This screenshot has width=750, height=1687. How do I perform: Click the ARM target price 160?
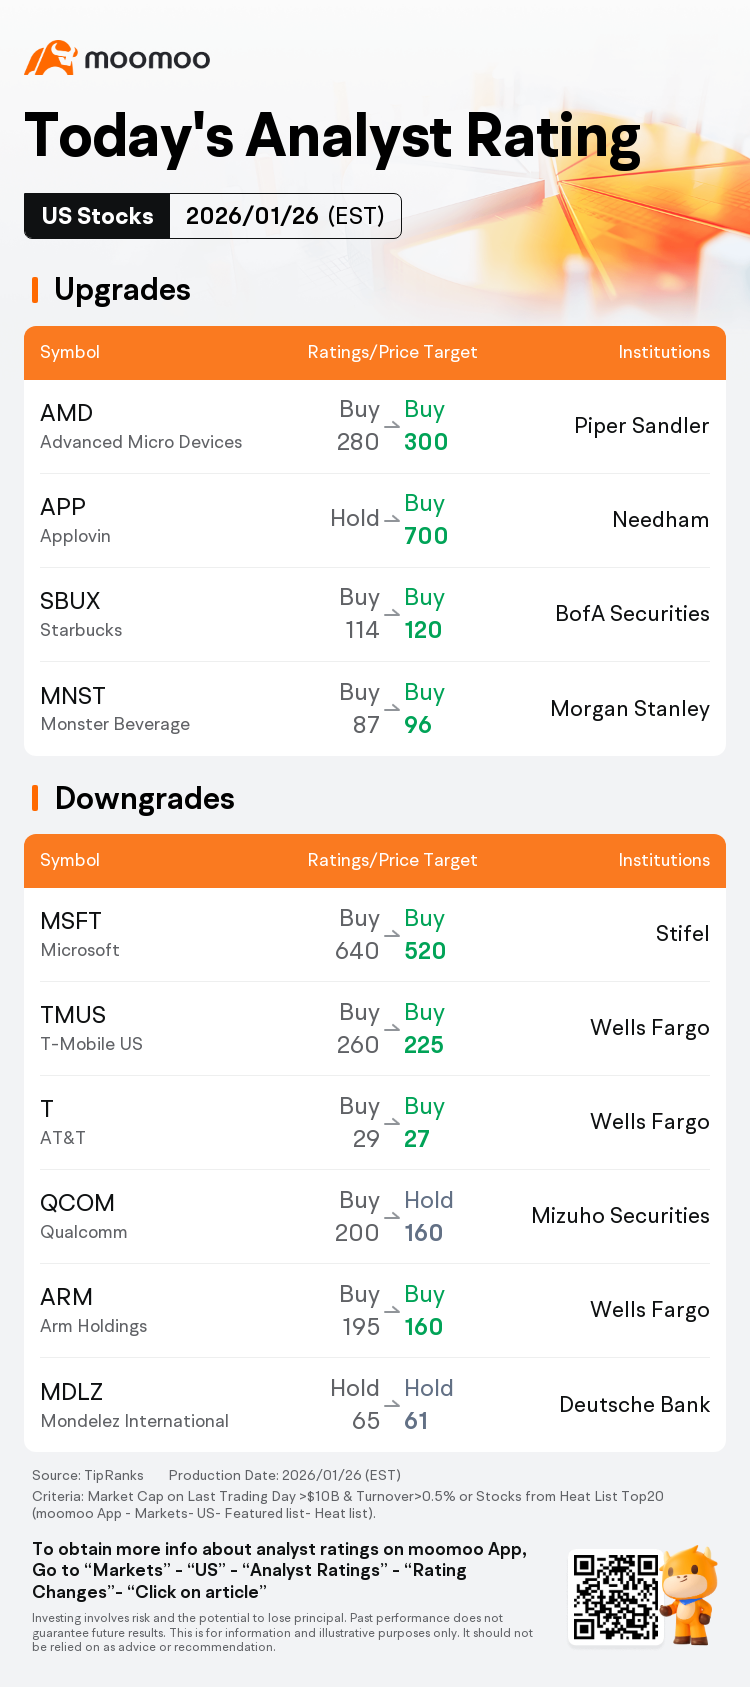pyautogui.click(x=424, y=1327)
